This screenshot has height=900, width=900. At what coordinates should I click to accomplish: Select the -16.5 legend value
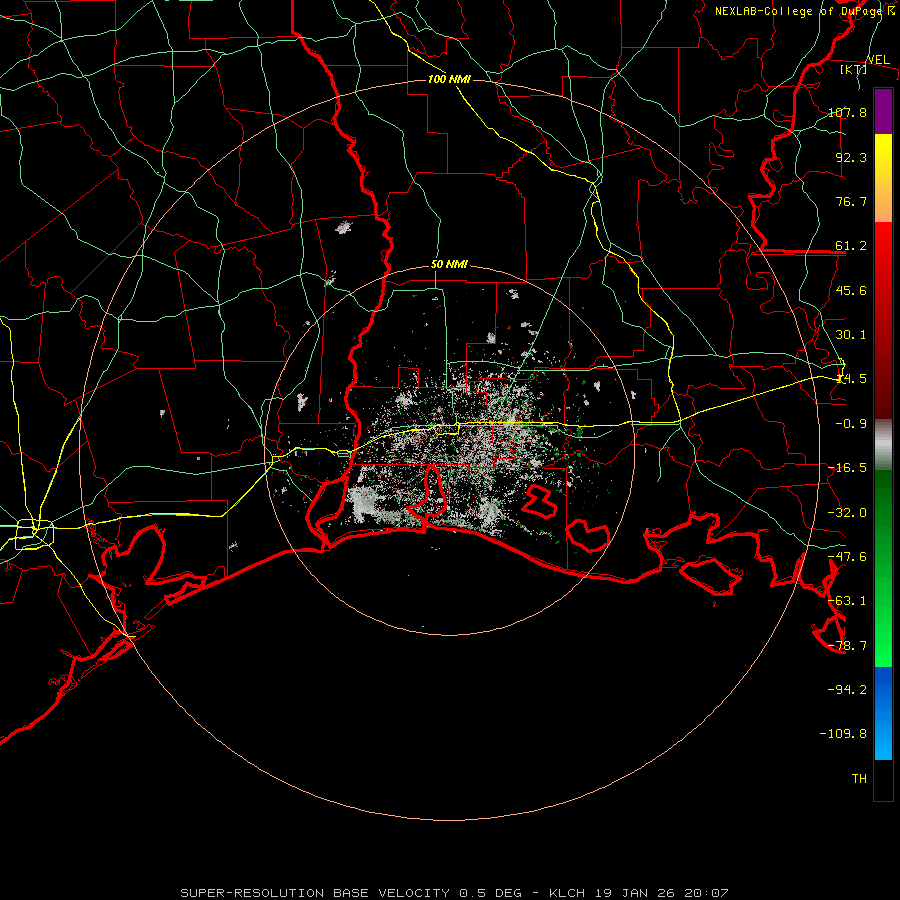pyautogui.click(x=847, y=468)
